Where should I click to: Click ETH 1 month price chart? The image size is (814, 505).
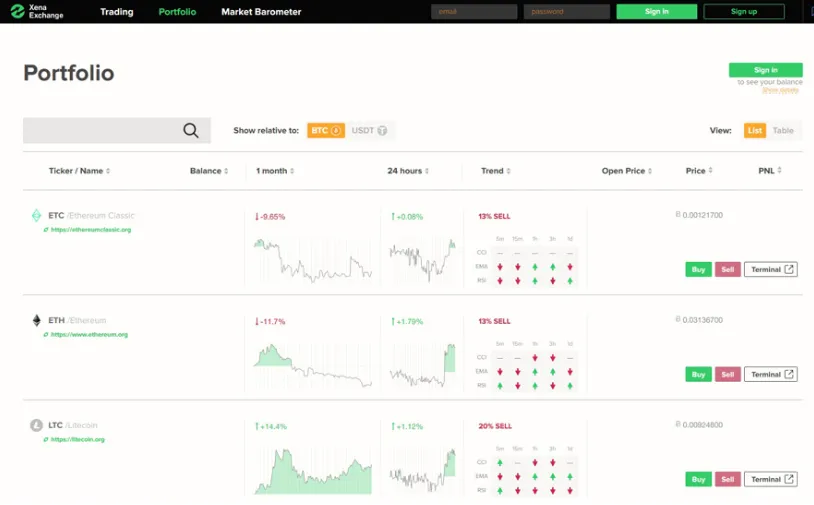tap(313, 364)
